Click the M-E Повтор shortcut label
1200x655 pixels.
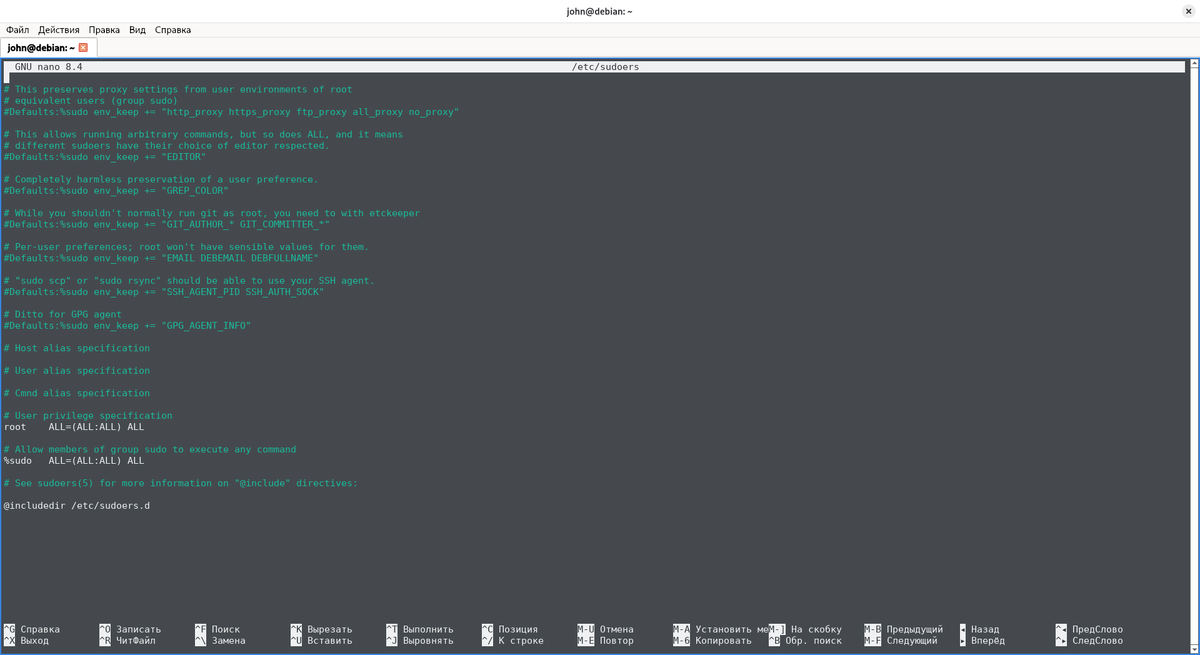tap(605, 640)
